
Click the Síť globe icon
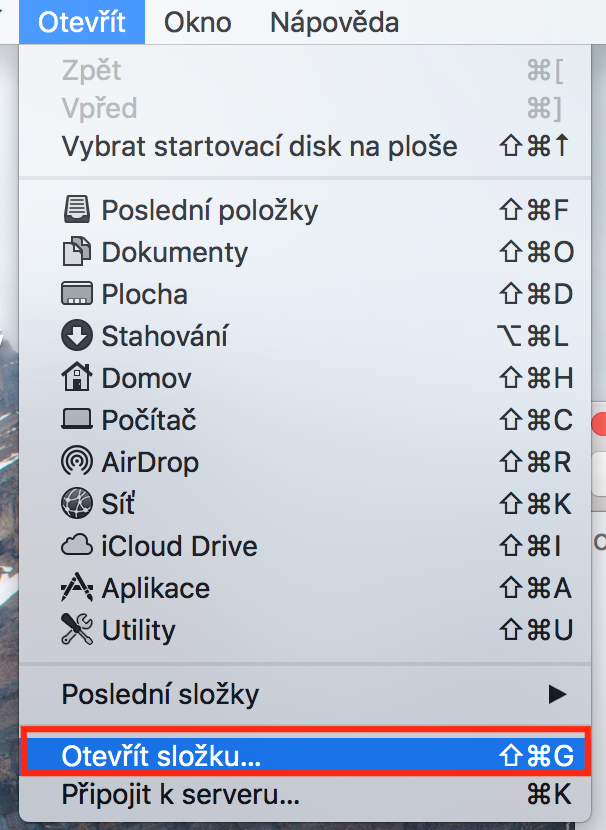pyautogui.click(x=77, y=504)
